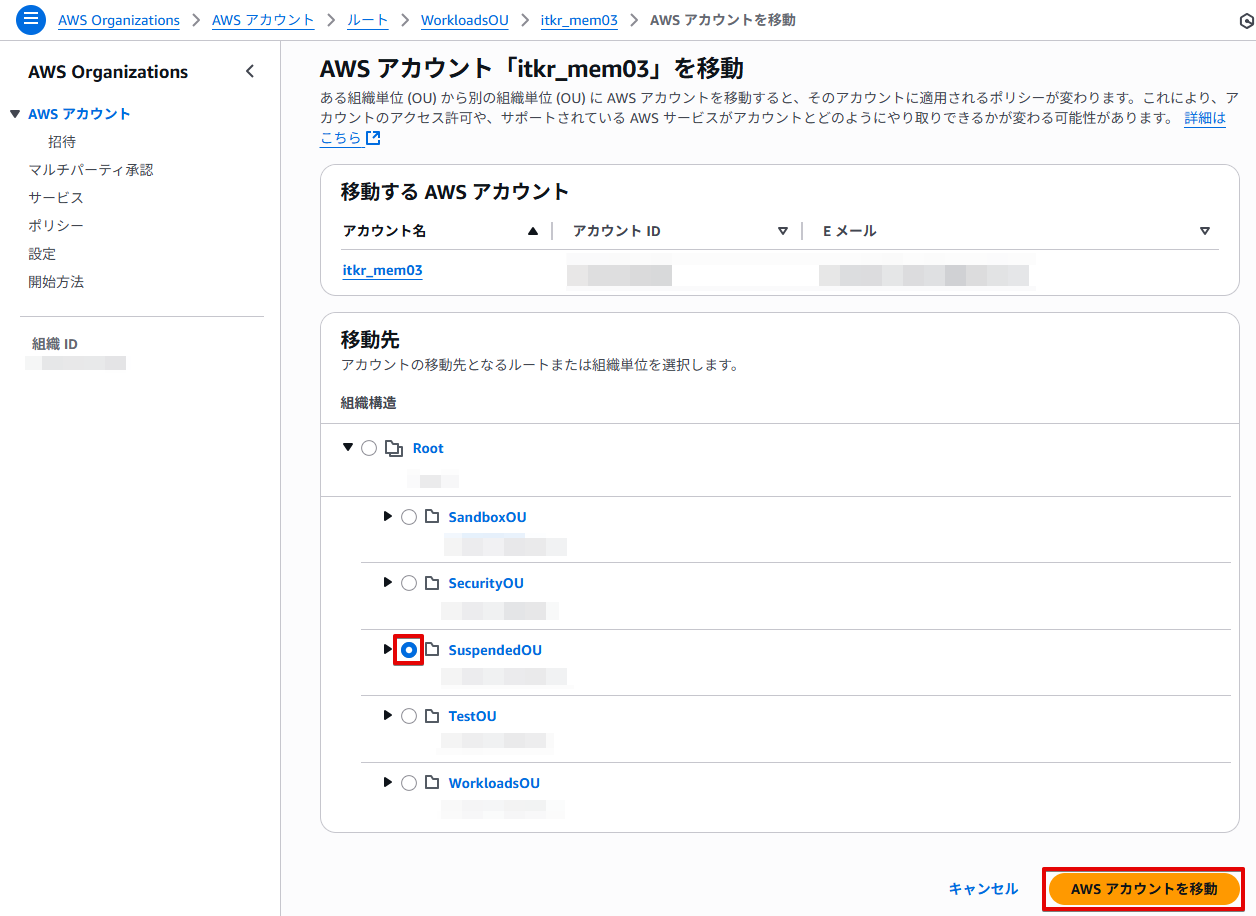Expand the SuspendedOU tree node

pyautogui.click(x=388, y=650)
